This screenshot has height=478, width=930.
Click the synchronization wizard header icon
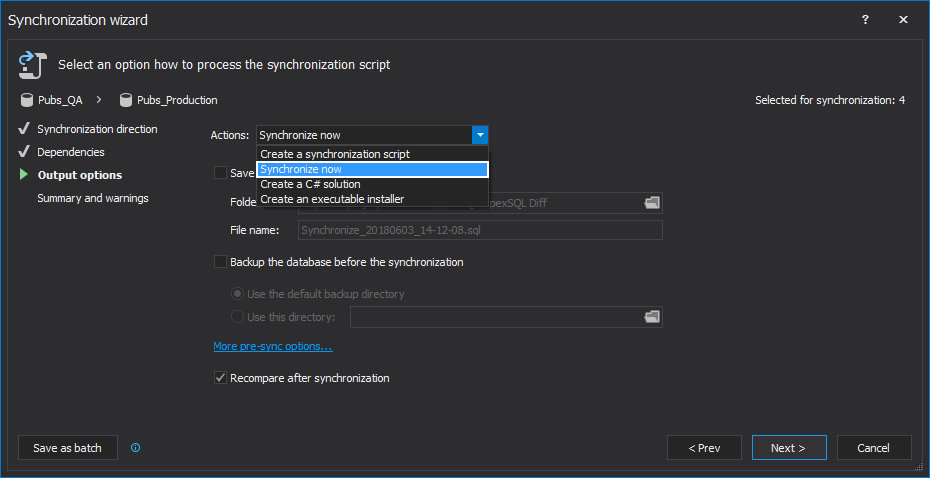(29, 65)
